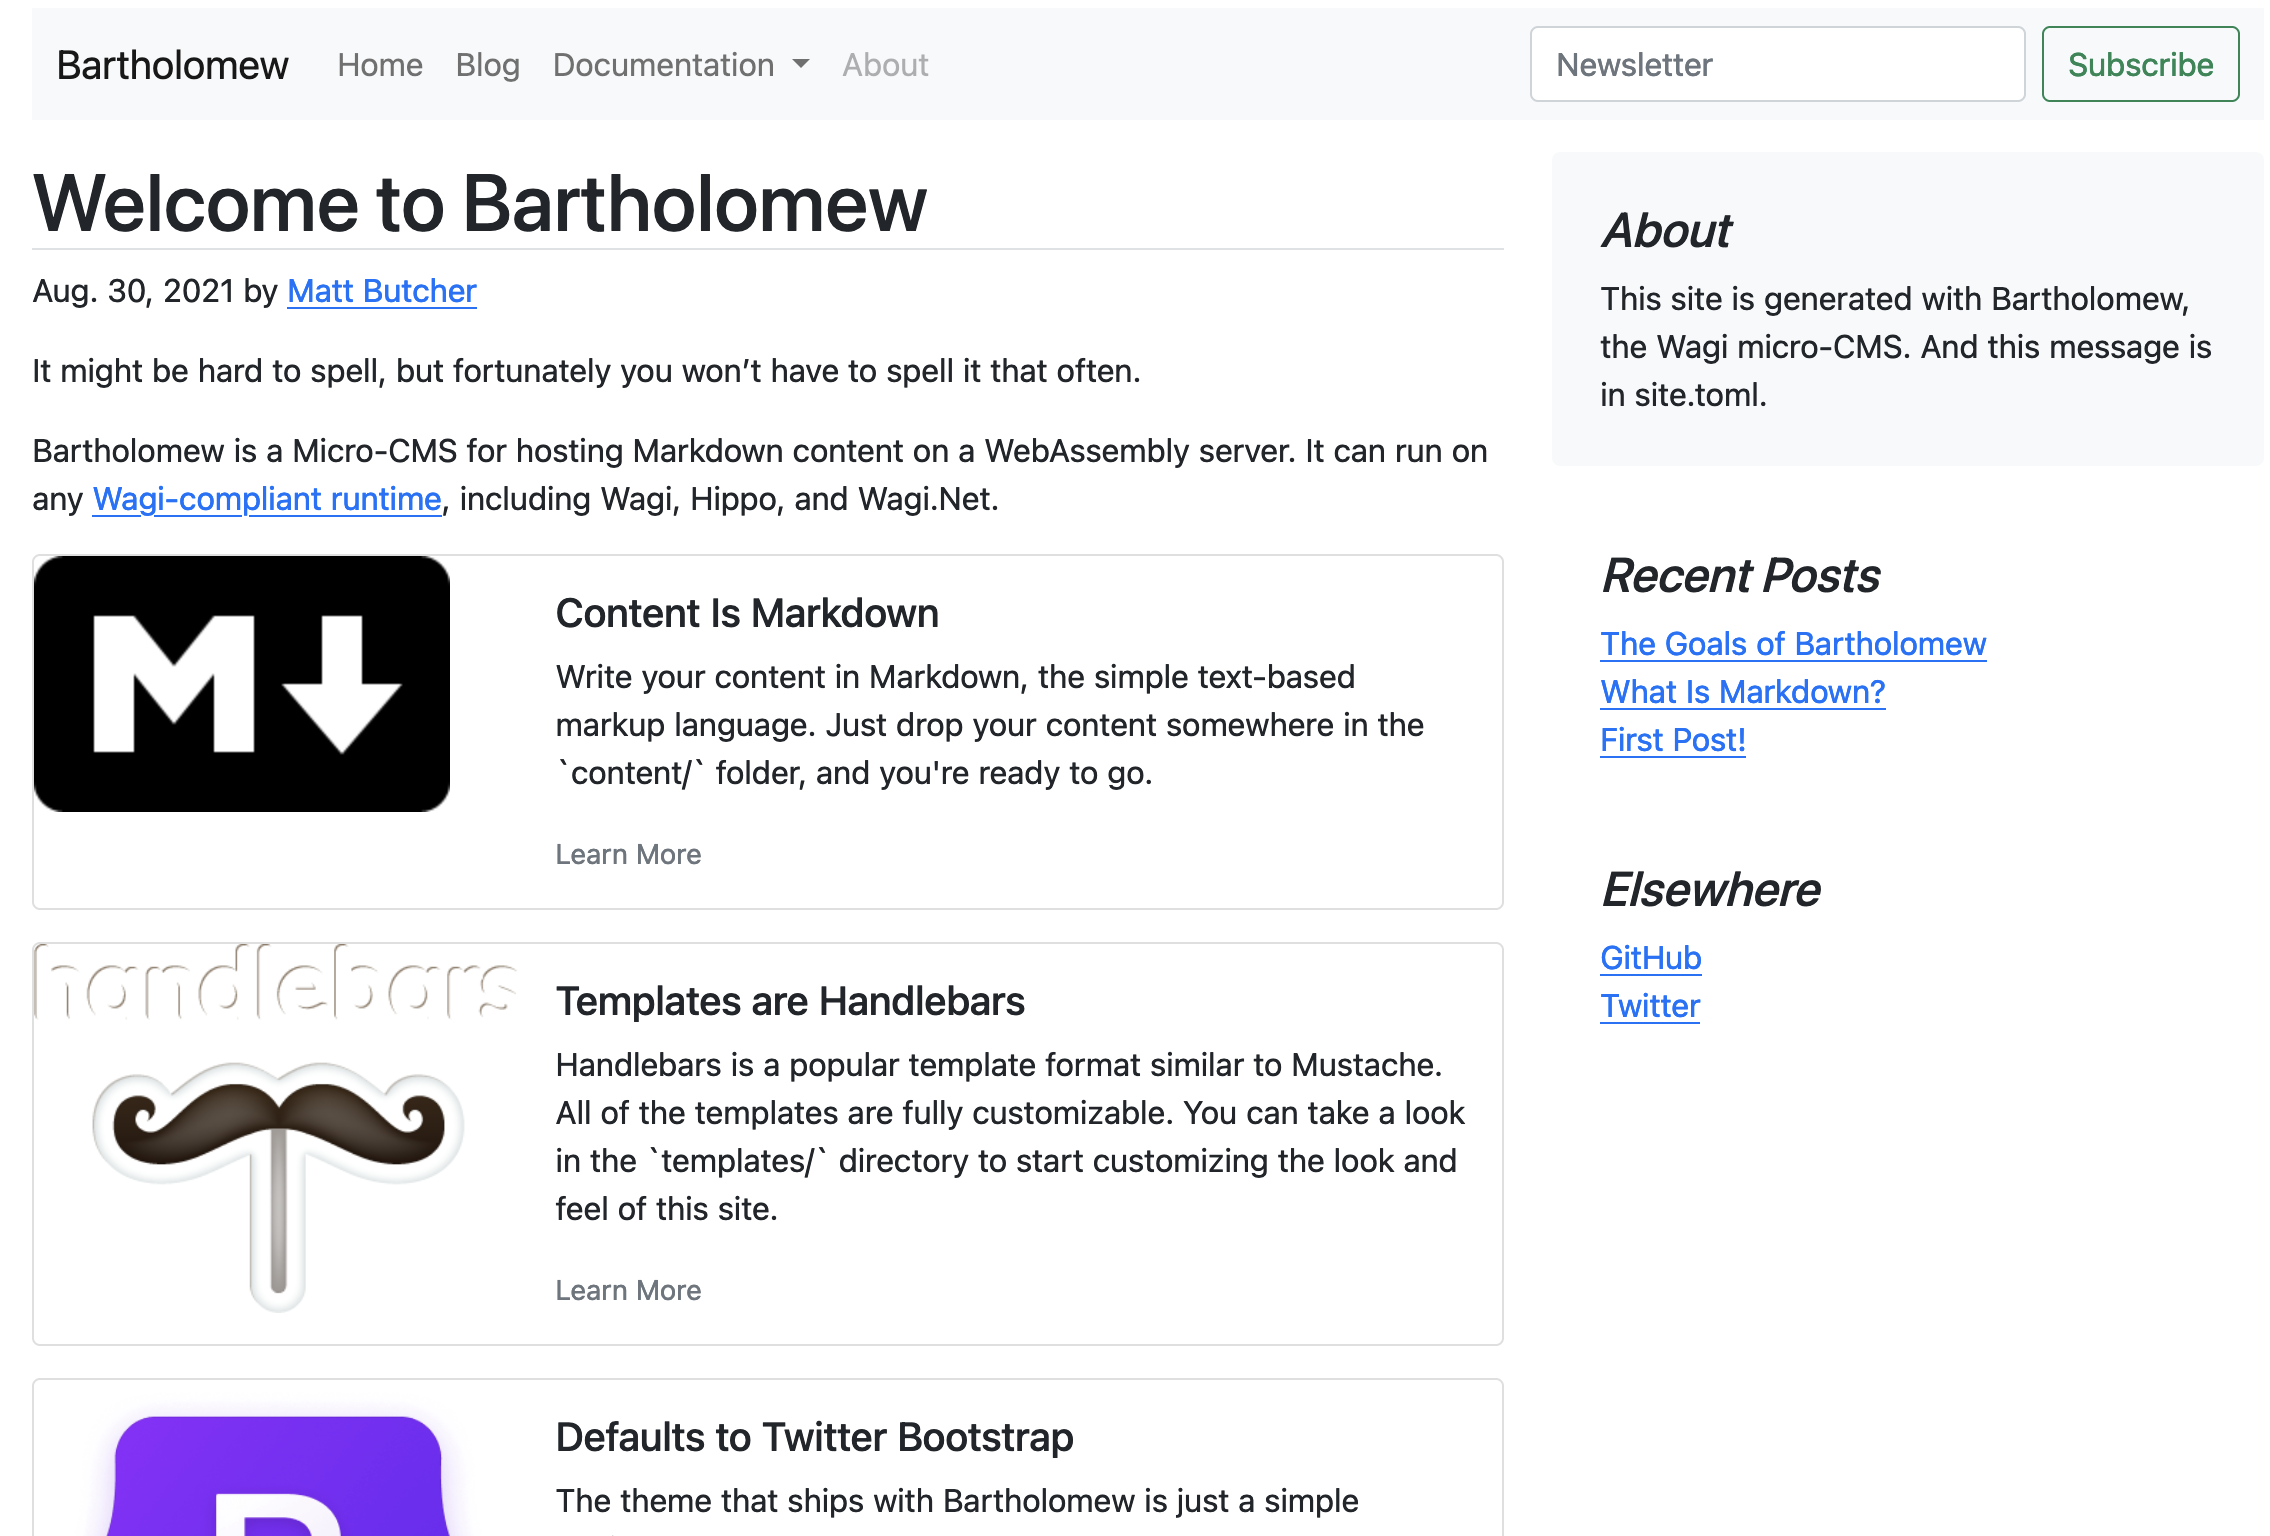Click the purple Bootstrap logo image
The height and width of the screenshot is (1536, 2270).
pos(277,1478)
